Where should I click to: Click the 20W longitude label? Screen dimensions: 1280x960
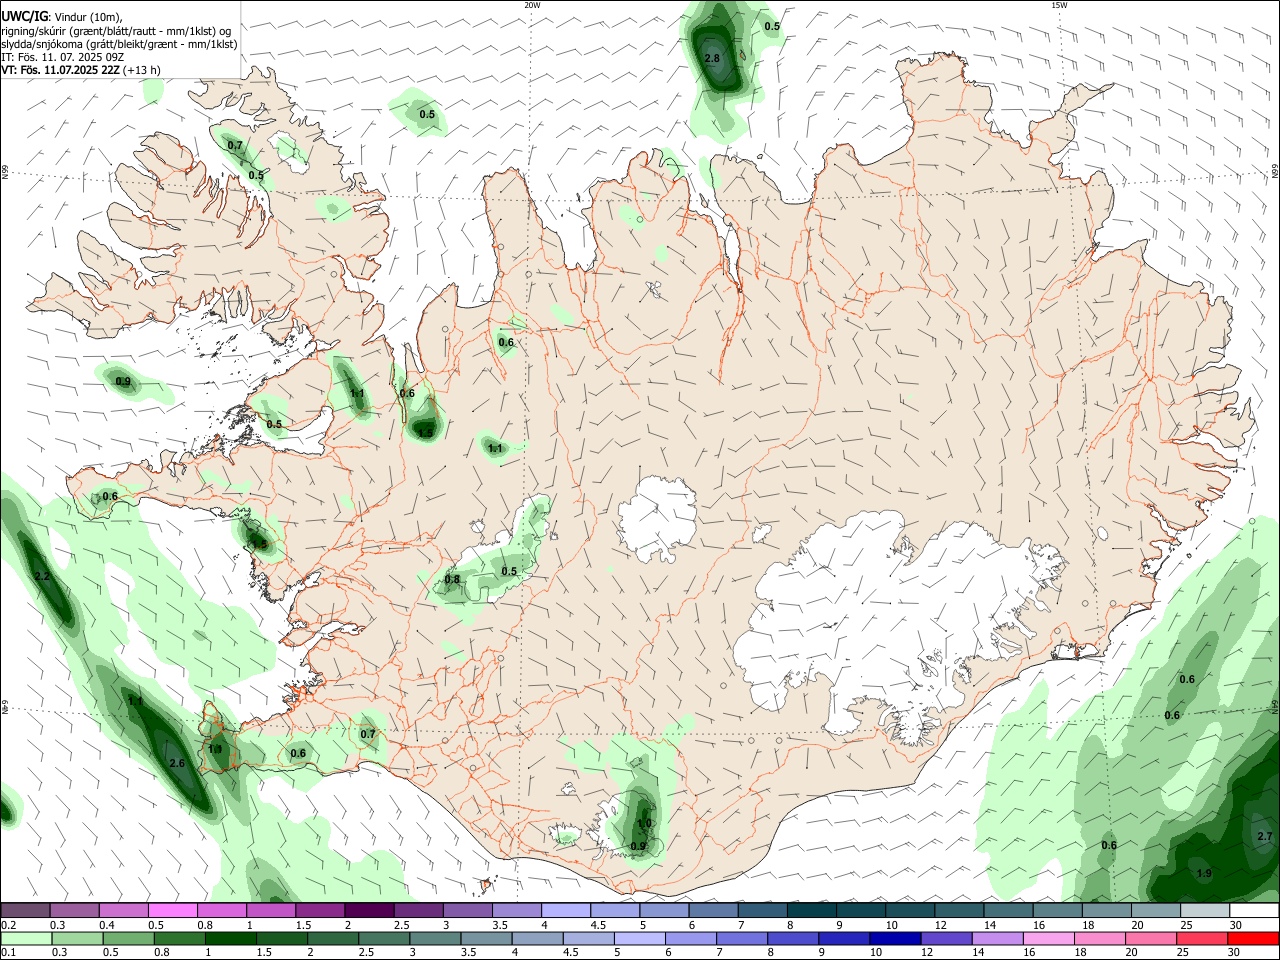pyautogui.click(x=532, y=5)
